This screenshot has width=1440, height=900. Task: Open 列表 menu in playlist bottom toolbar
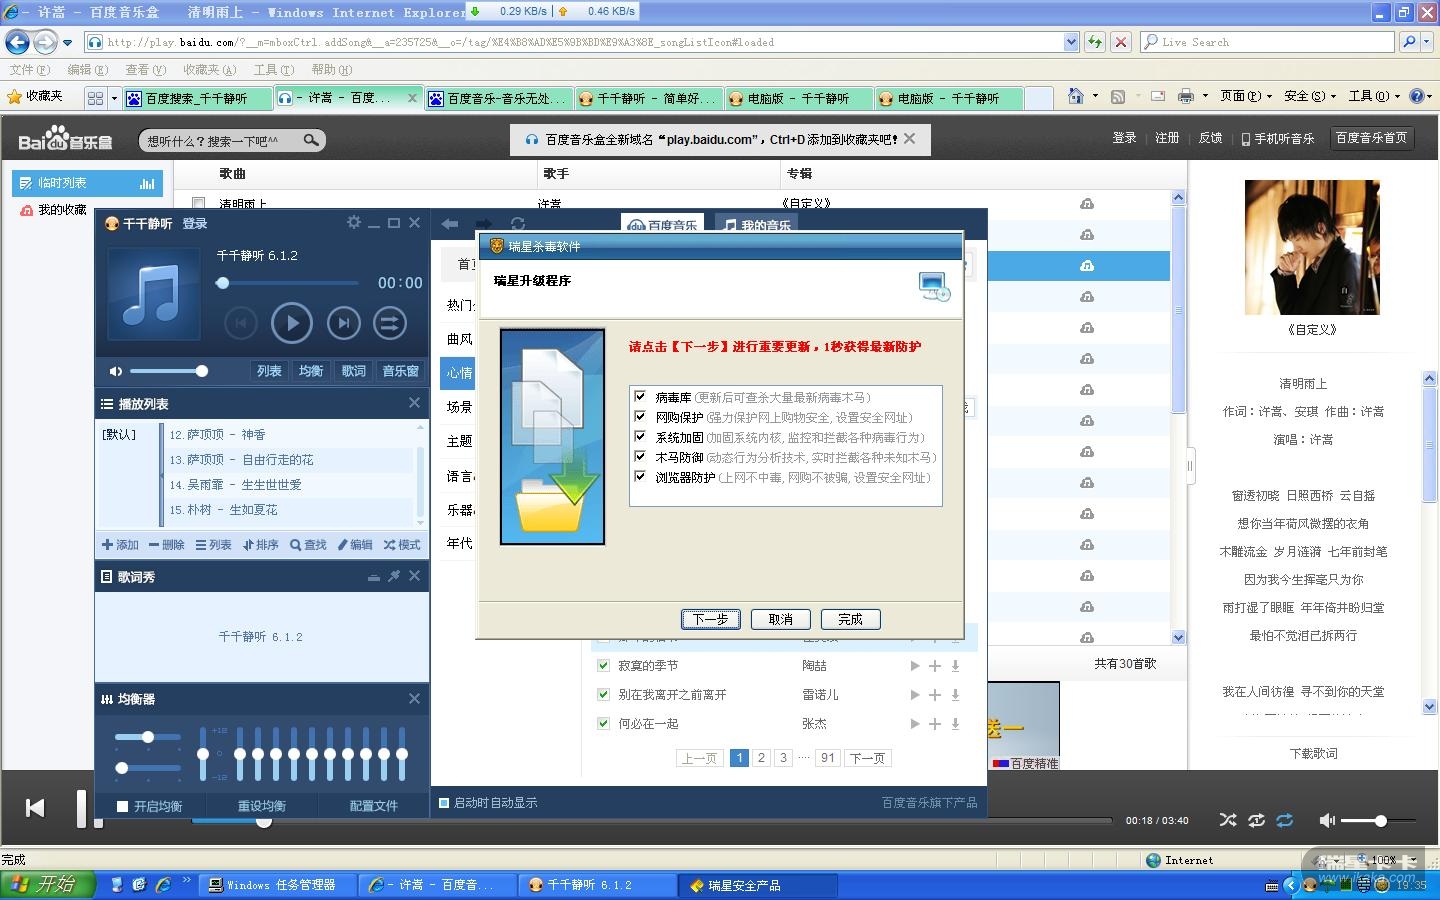point(213,545)
